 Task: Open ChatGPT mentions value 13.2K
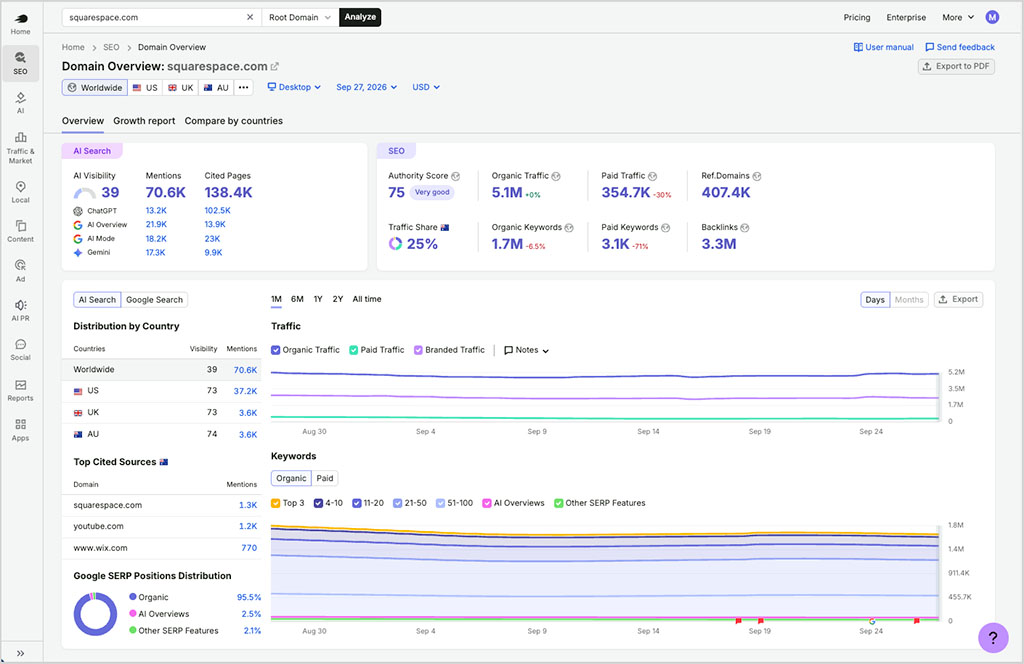[156, 210]
